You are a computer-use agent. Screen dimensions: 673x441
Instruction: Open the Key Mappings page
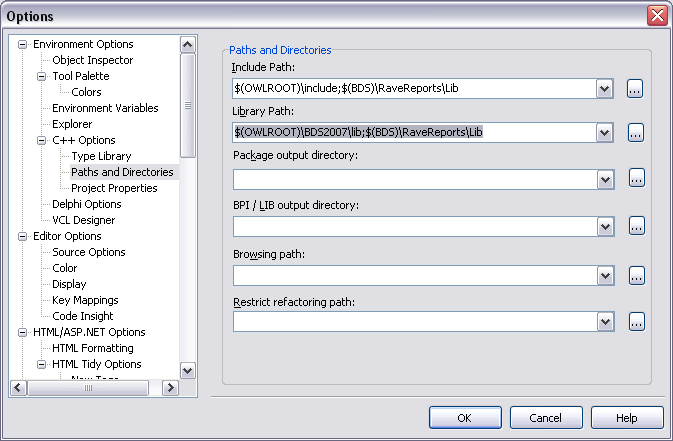[x=85, y=300]
